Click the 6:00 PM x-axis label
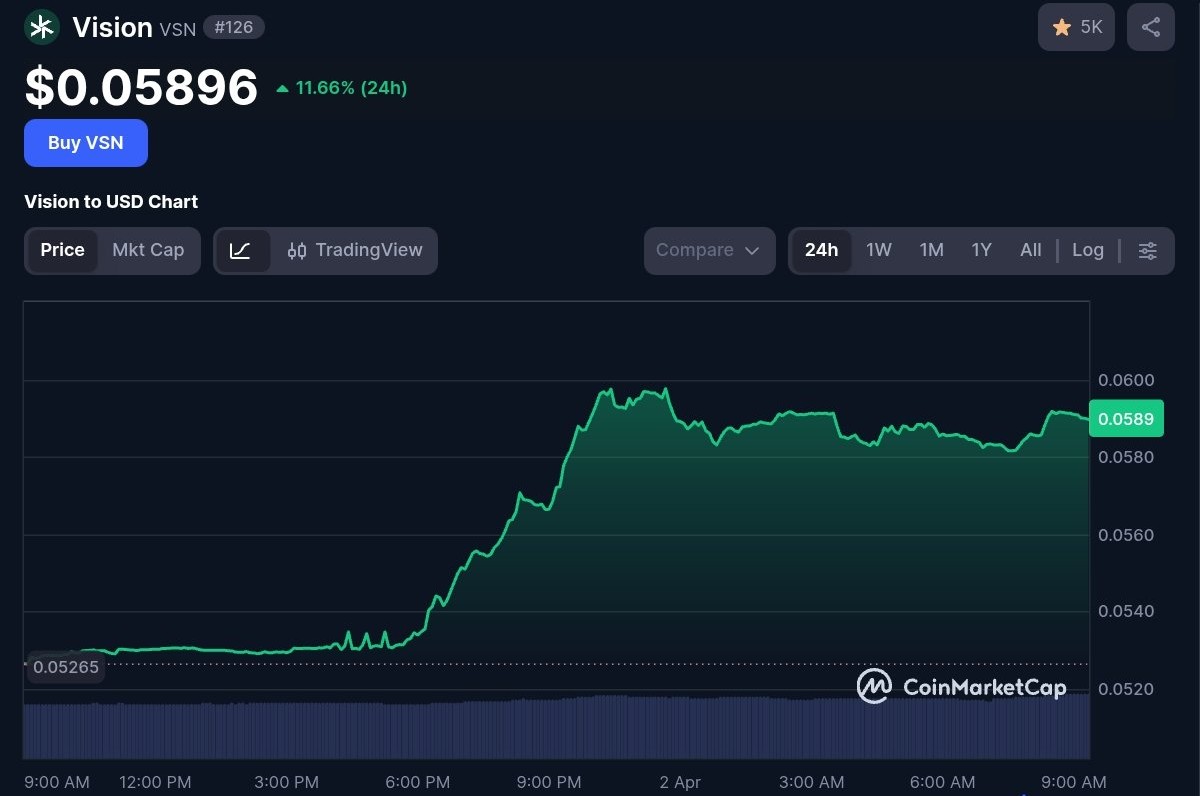Image resolution: width=1200 pixels, height=796 pixels. point(417,782)
